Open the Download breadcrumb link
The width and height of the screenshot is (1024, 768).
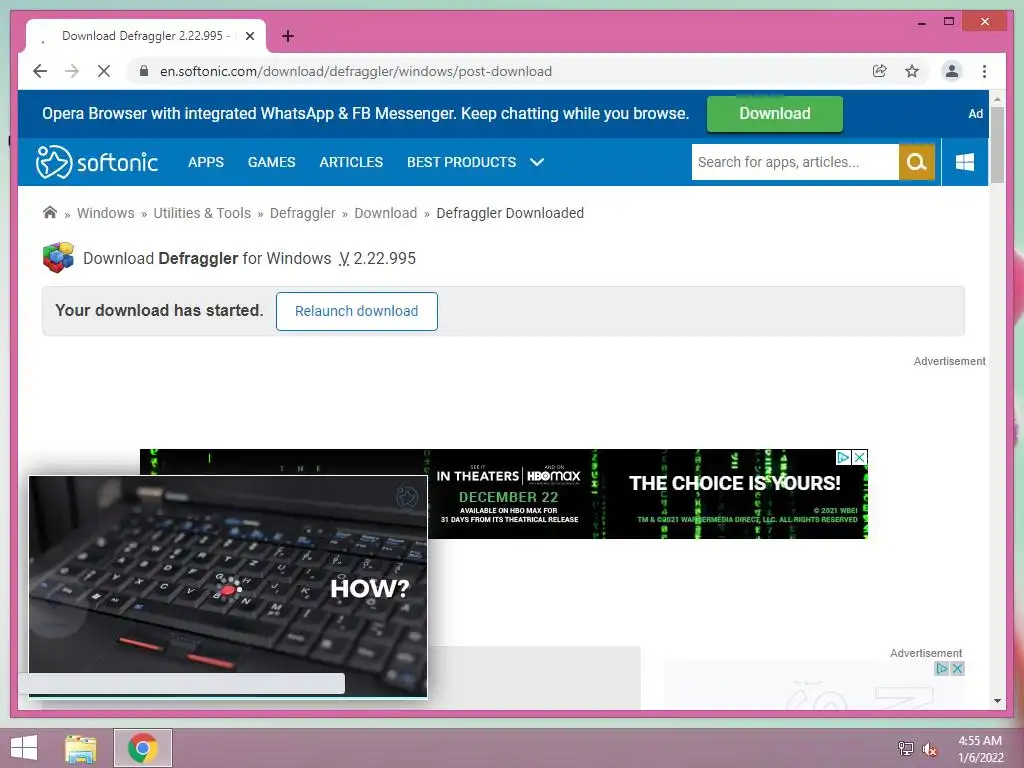pyautogui.click(x=385, y=213)
